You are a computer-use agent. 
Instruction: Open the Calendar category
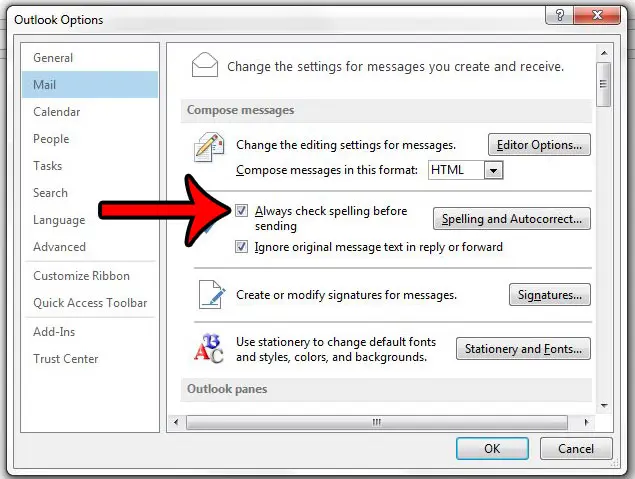[x=90, y=112]
